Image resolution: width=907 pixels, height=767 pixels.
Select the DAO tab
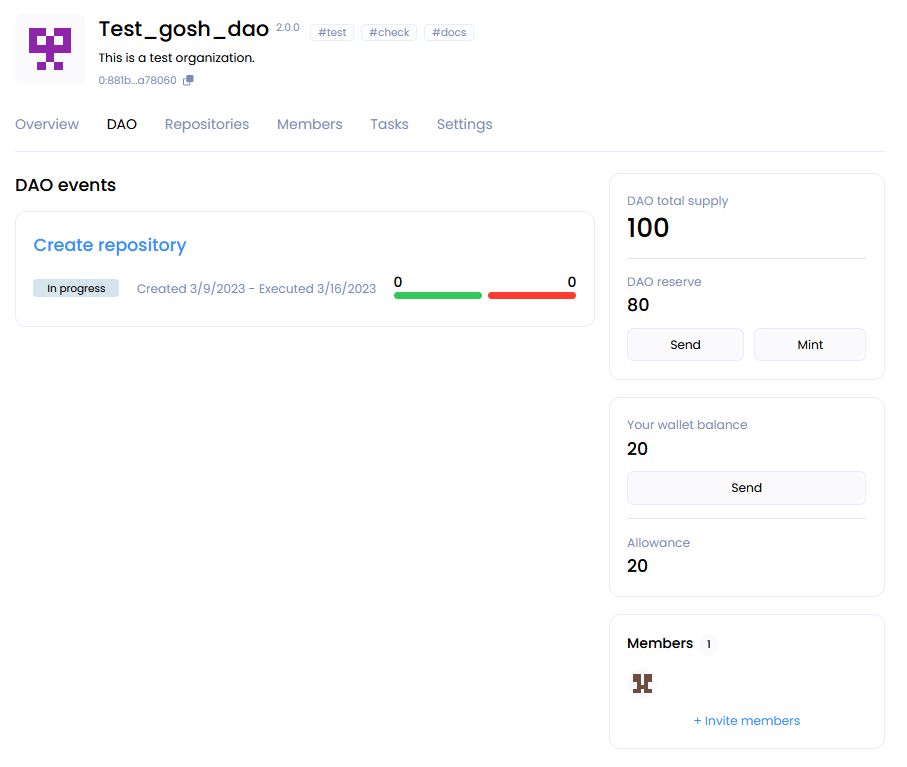(x=122, y=124)
